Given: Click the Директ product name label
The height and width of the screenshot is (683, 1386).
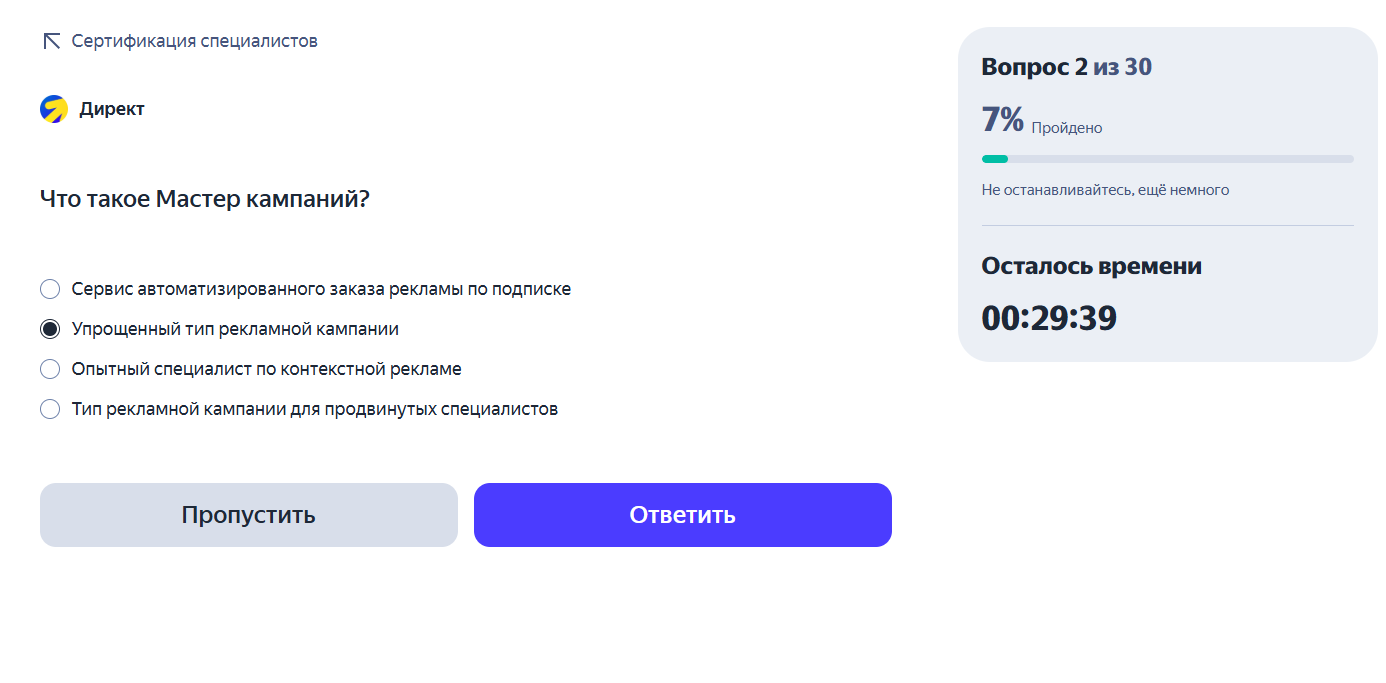Looking at the screenshot, I should pos(112,109).
